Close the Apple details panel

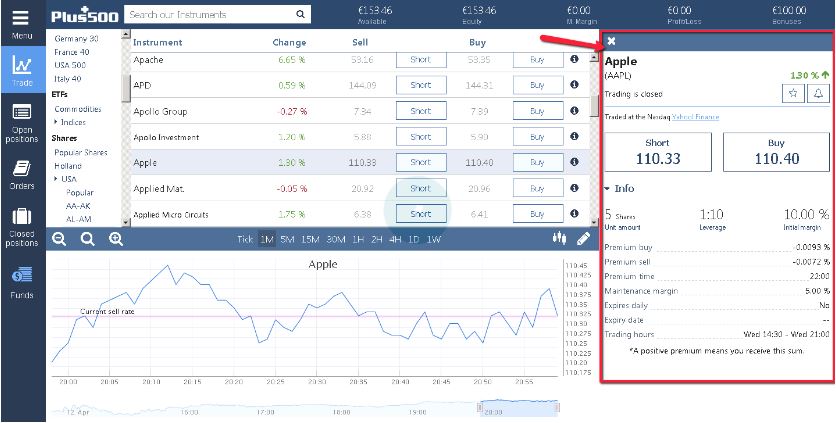pyautogui.click(x=612, y=41)
